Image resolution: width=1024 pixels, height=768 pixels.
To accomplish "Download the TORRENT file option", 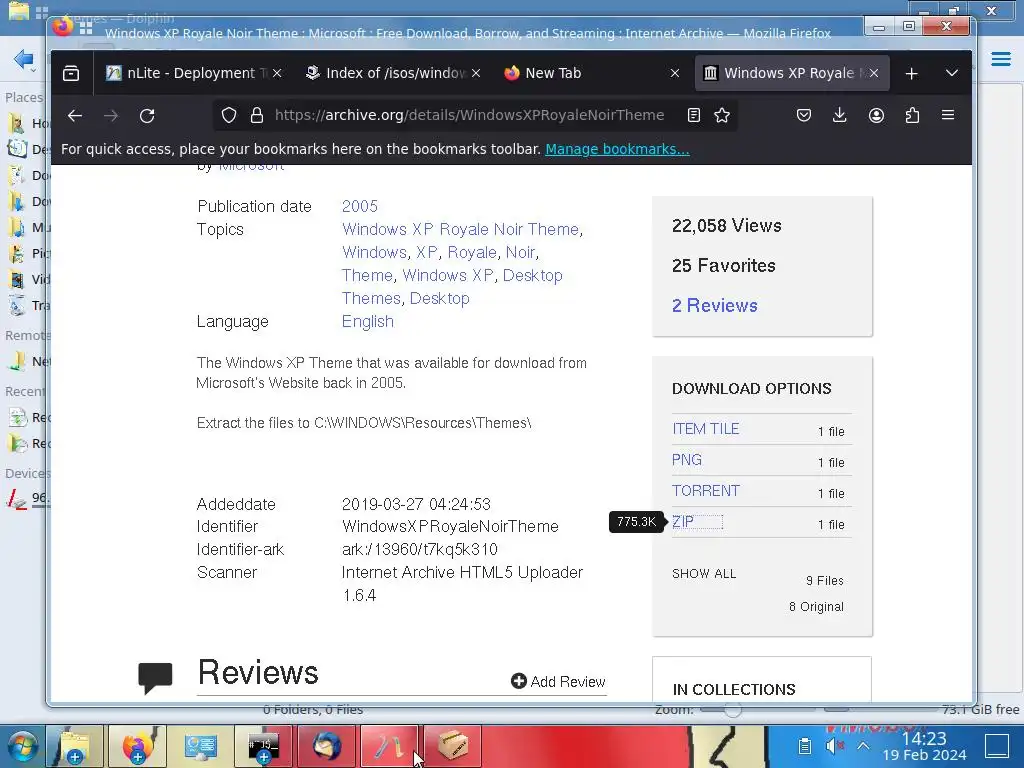I will [706, 490].
